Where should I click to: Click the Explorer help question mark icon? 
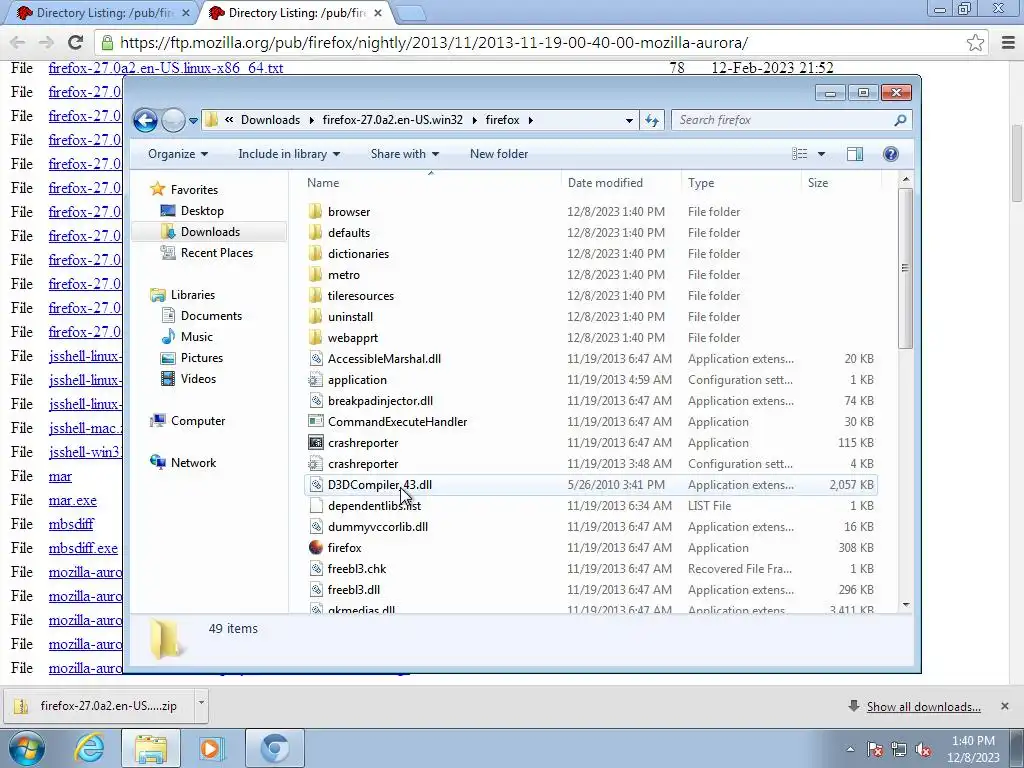(x=890, y=154)
